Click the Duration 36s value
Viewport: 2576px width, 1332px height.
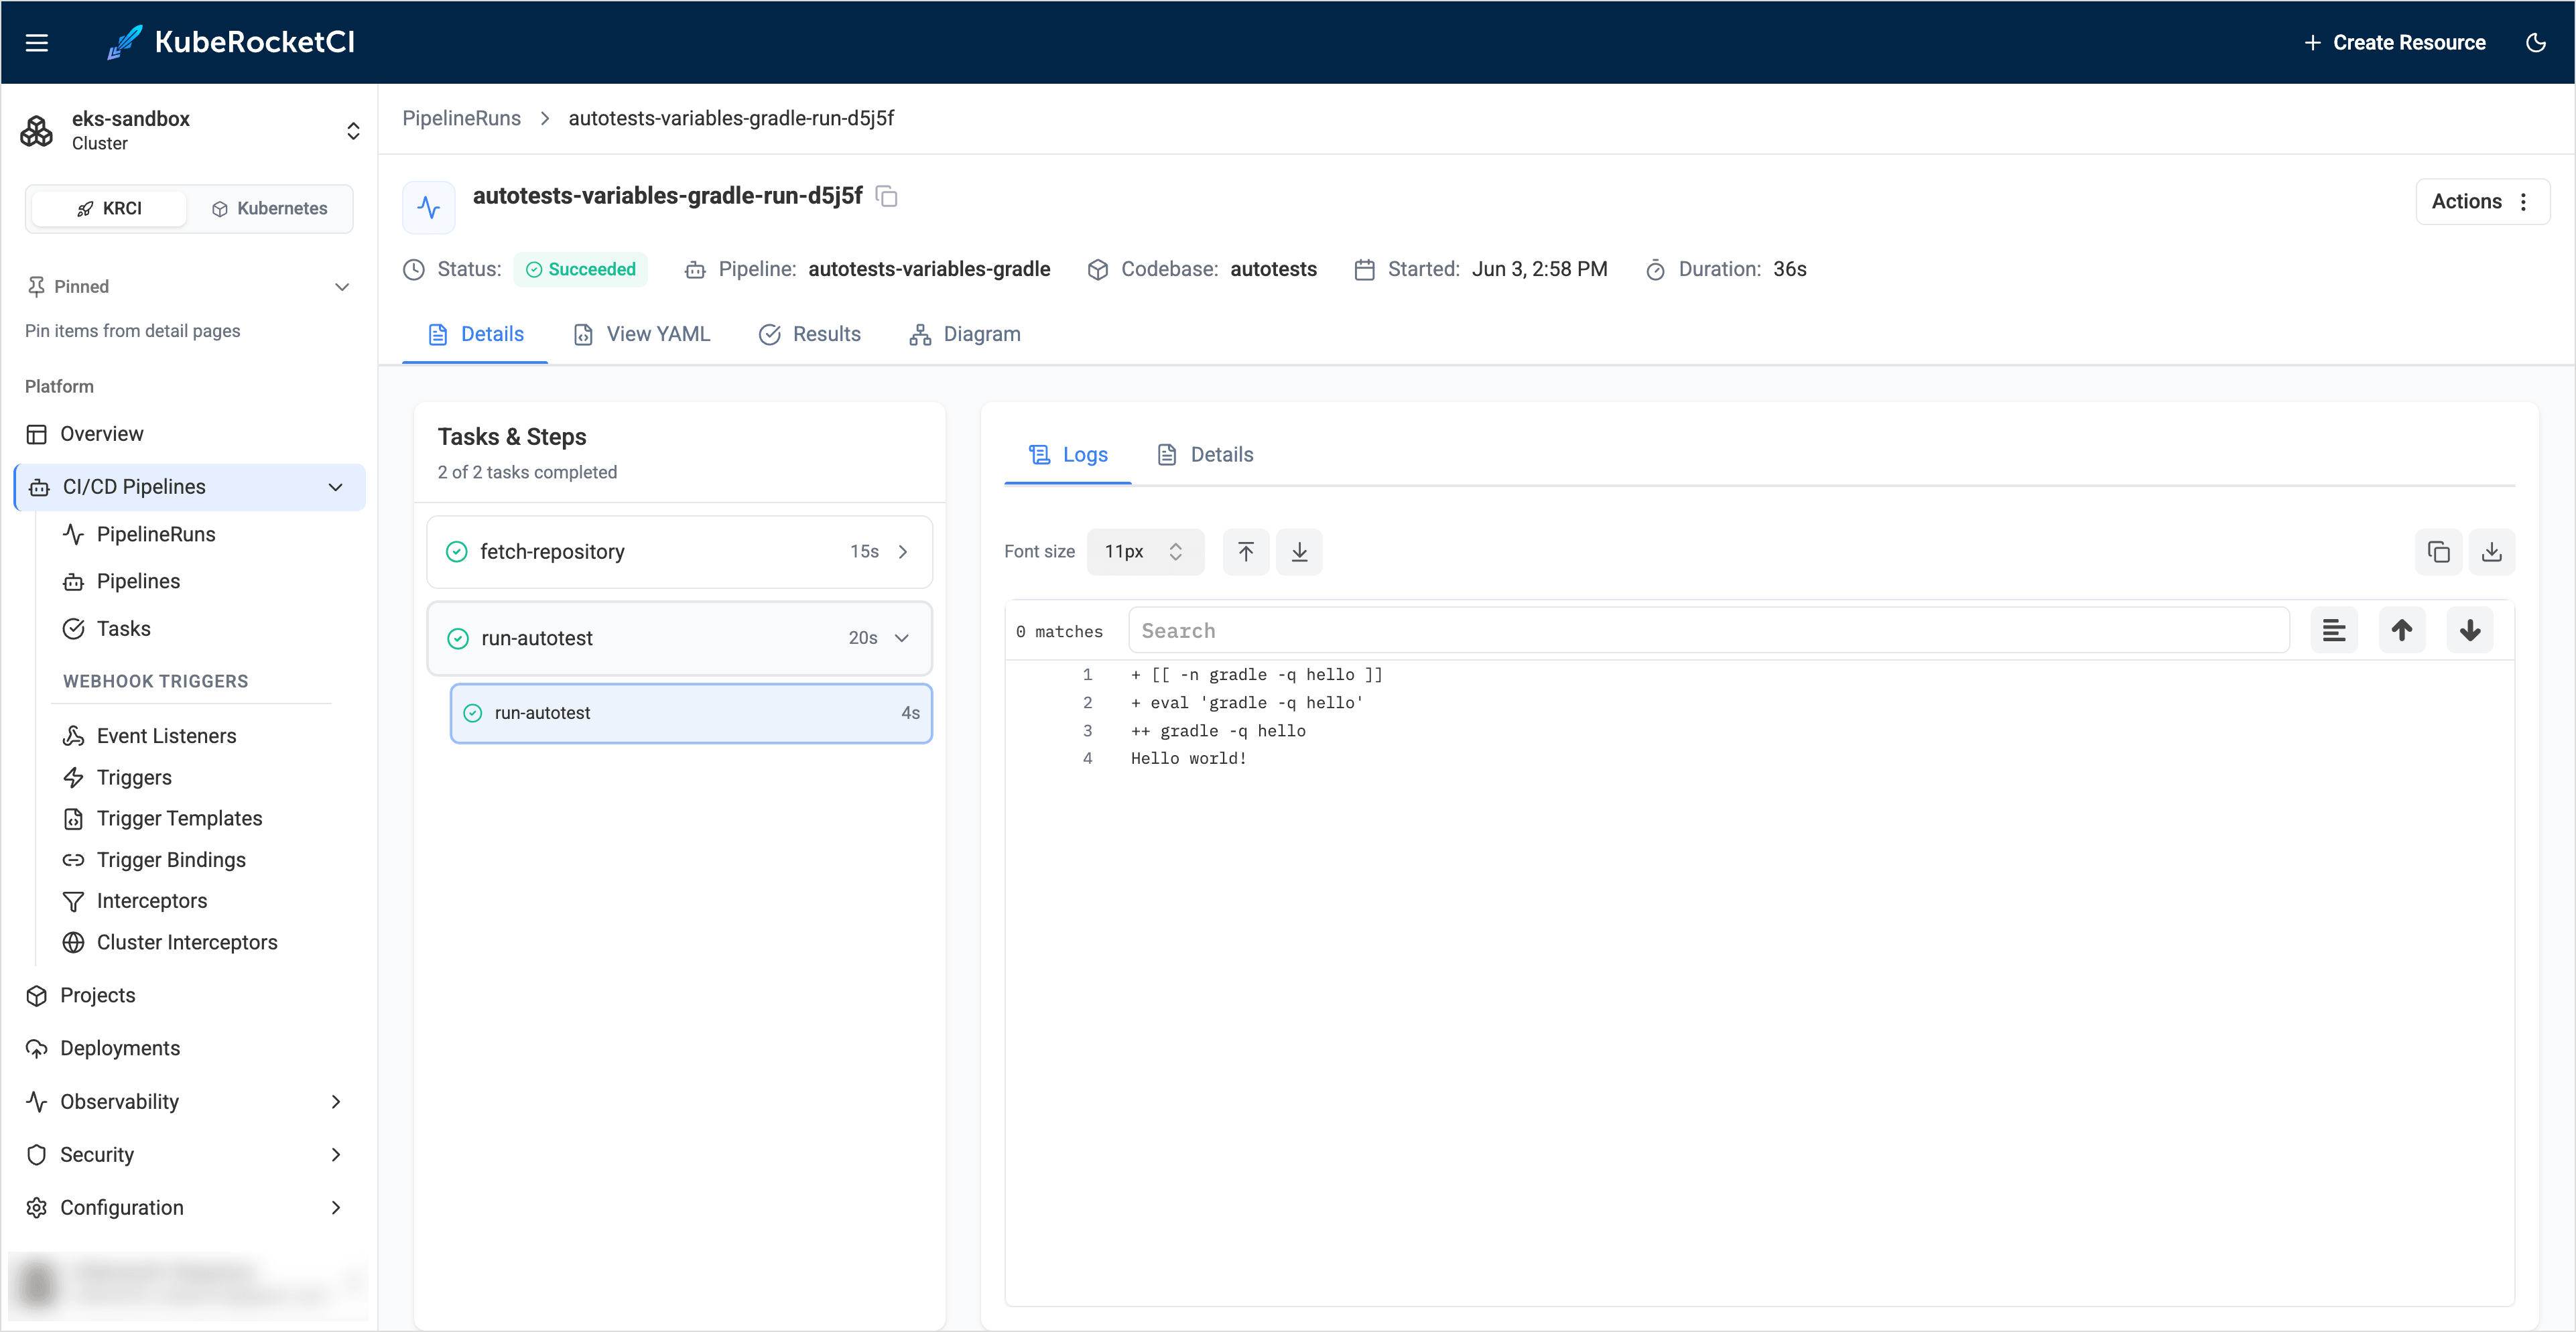(1789, 269)
